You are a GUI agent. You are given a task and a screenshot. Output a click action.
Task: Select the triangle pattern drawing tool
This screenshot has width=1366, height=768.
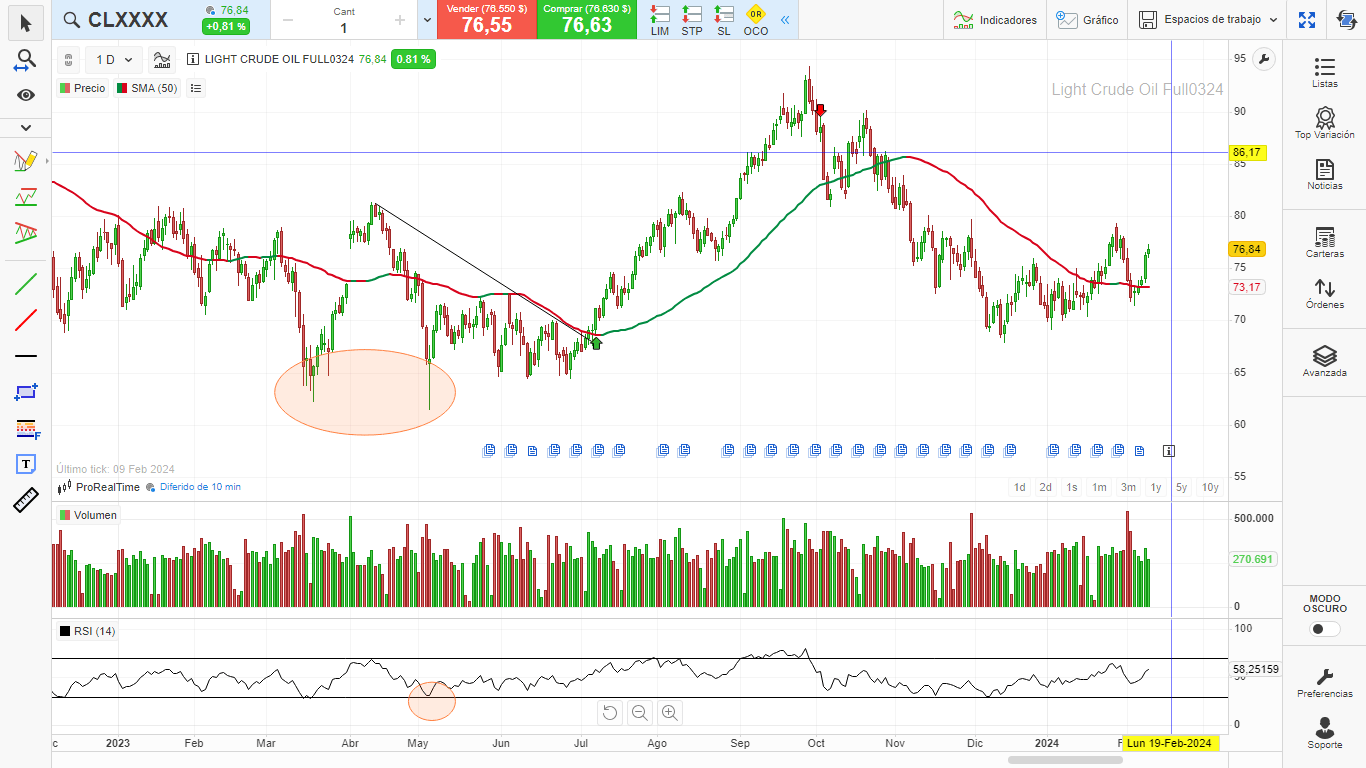26,233
